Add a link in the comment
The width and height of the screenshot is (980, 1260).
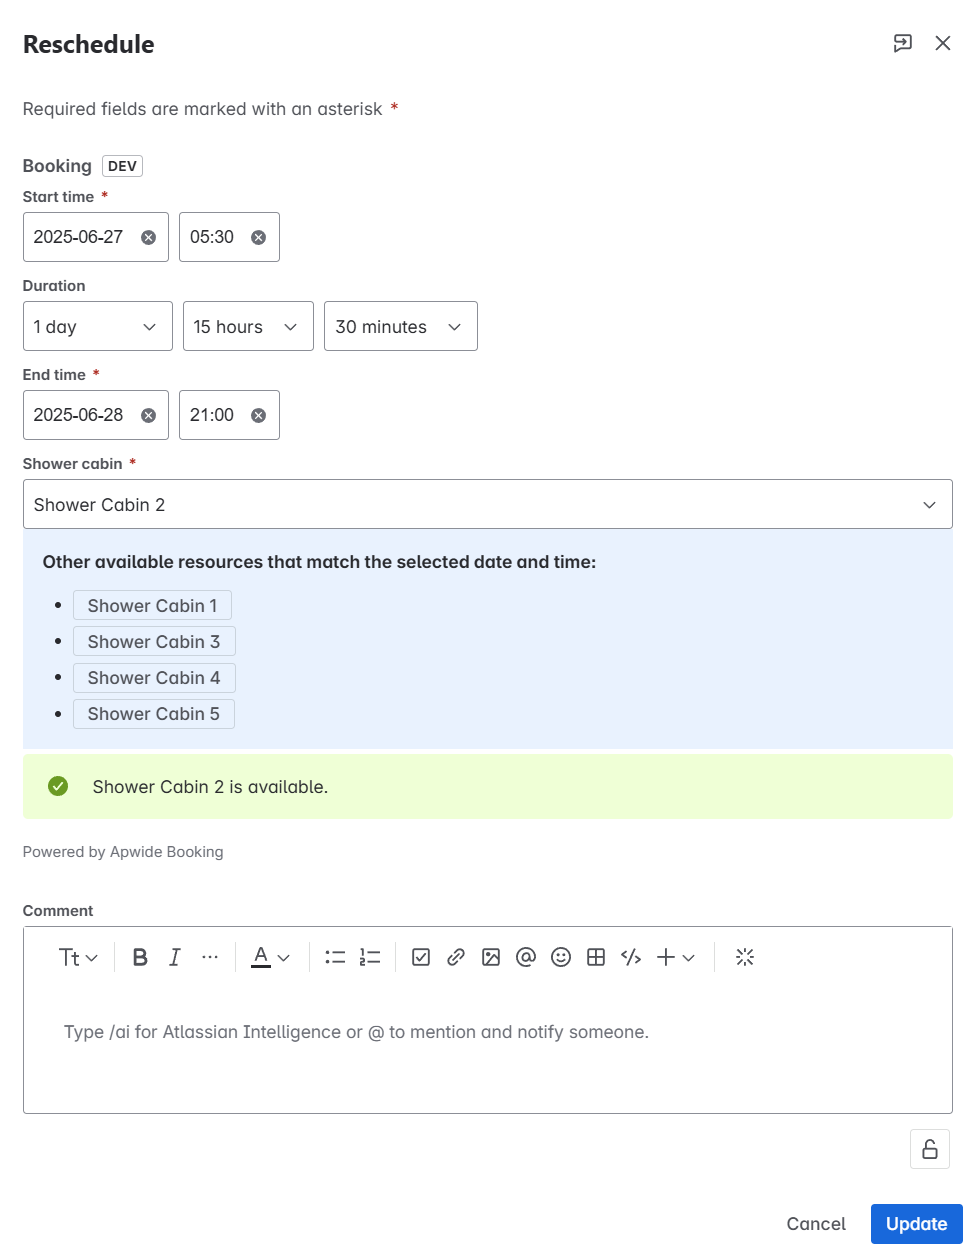click(456, 957)
